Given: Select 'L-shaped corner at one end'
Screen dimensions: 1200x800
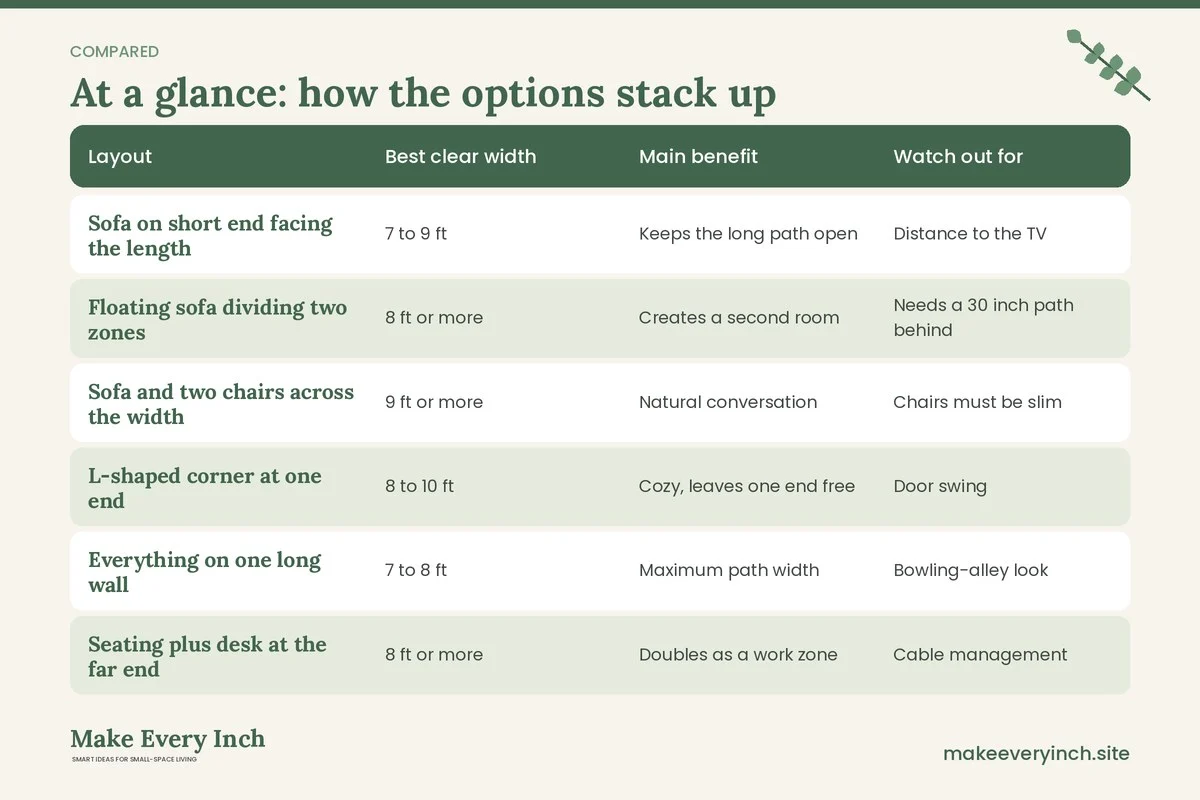Looking at the screenshot, I should pos(205,487).
